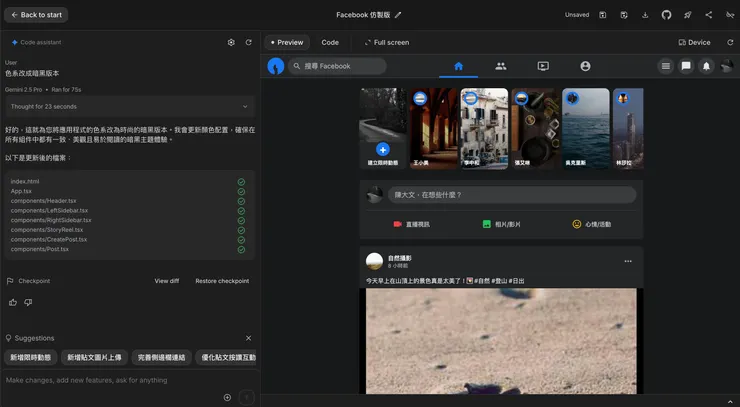Click the 自然攝影 post avatar
This screenshot has width=740, height=407.
374,261
